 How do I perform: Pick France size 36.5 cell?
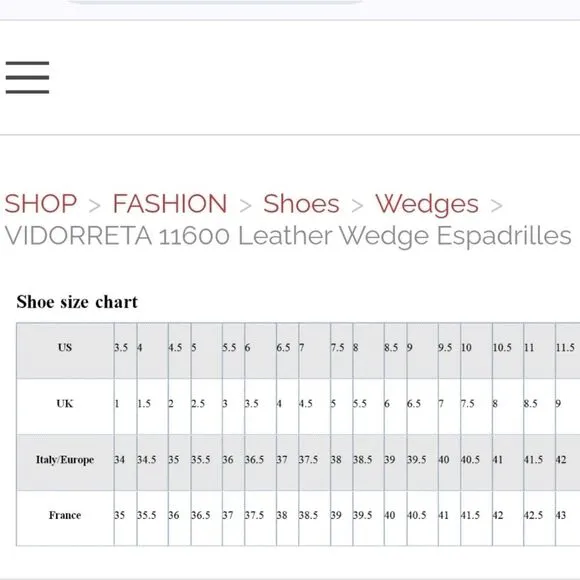coord(206,518)
